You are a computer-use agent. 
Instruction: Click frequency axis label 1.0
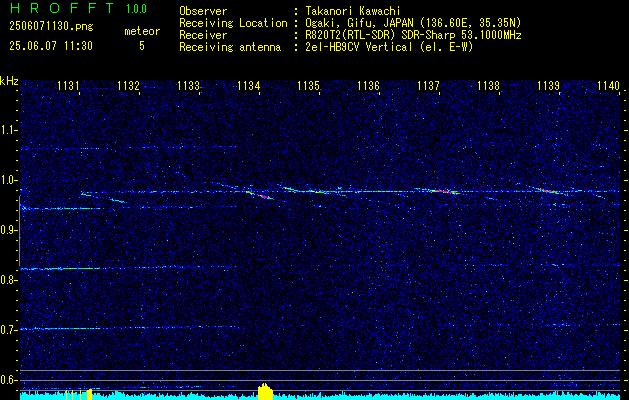[x=8, y=180]
